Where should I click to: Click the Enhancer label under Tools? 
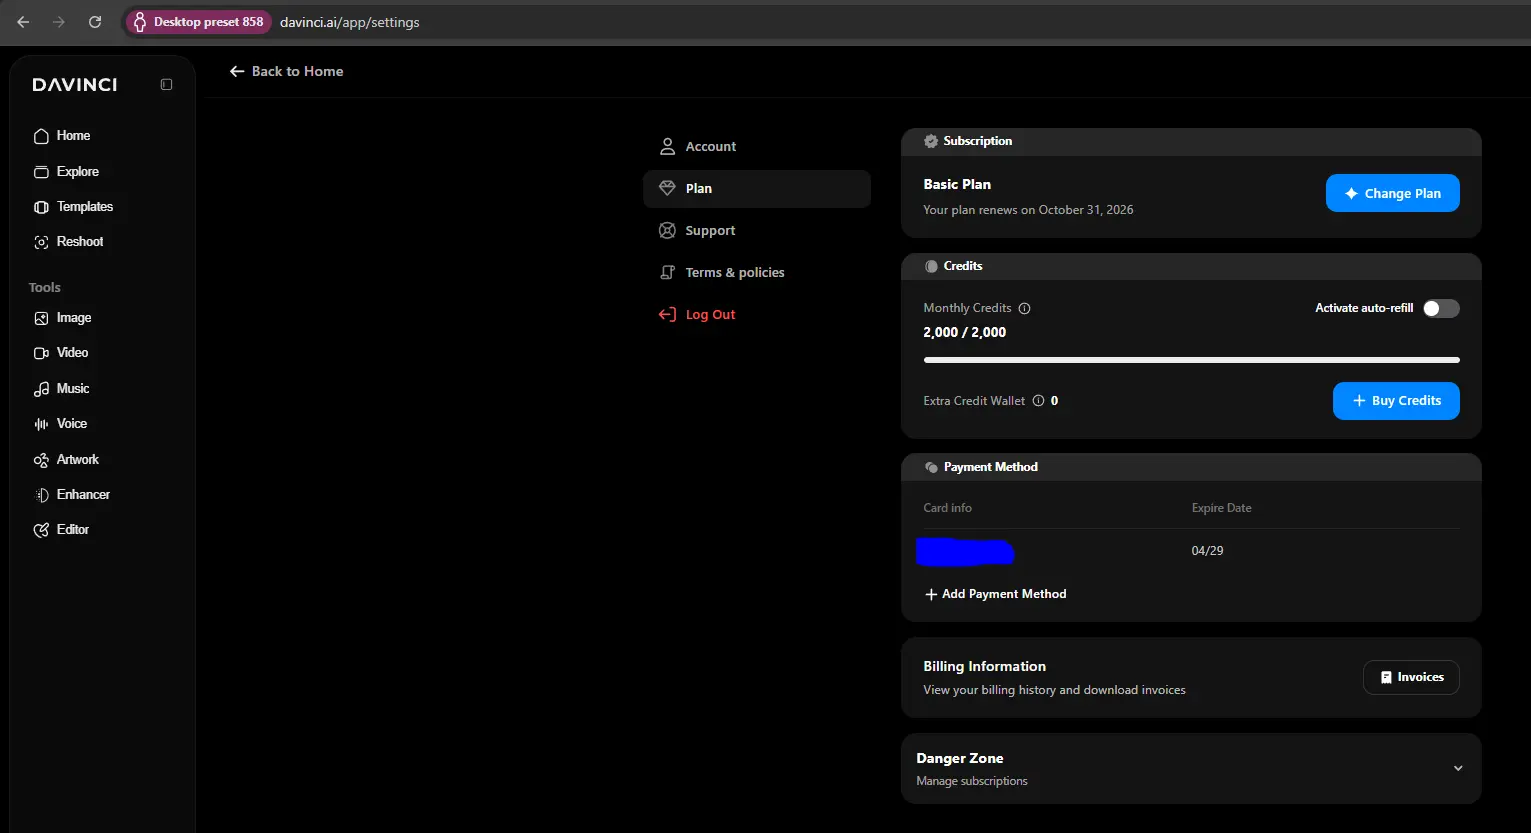tap(83, 495)
